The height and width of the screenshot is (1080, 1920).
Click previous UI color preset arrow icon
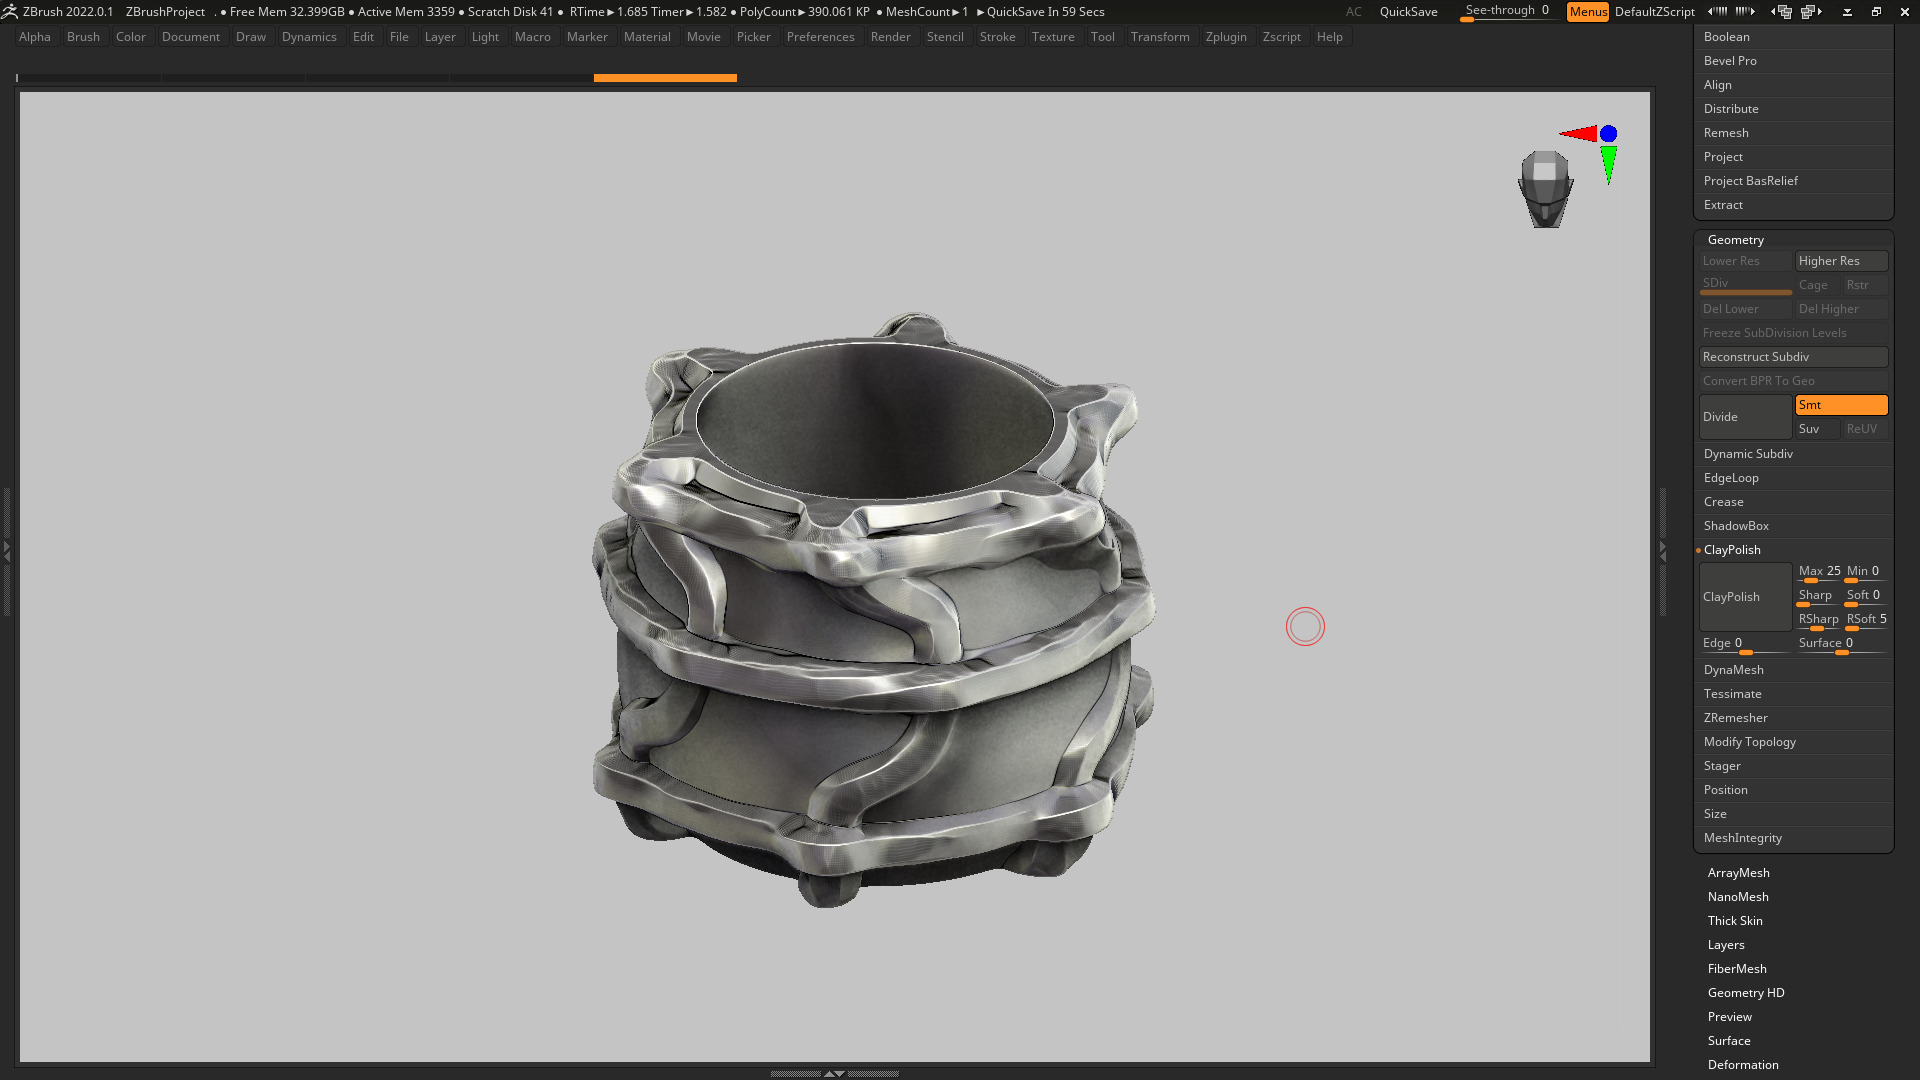pos(1717,11)
